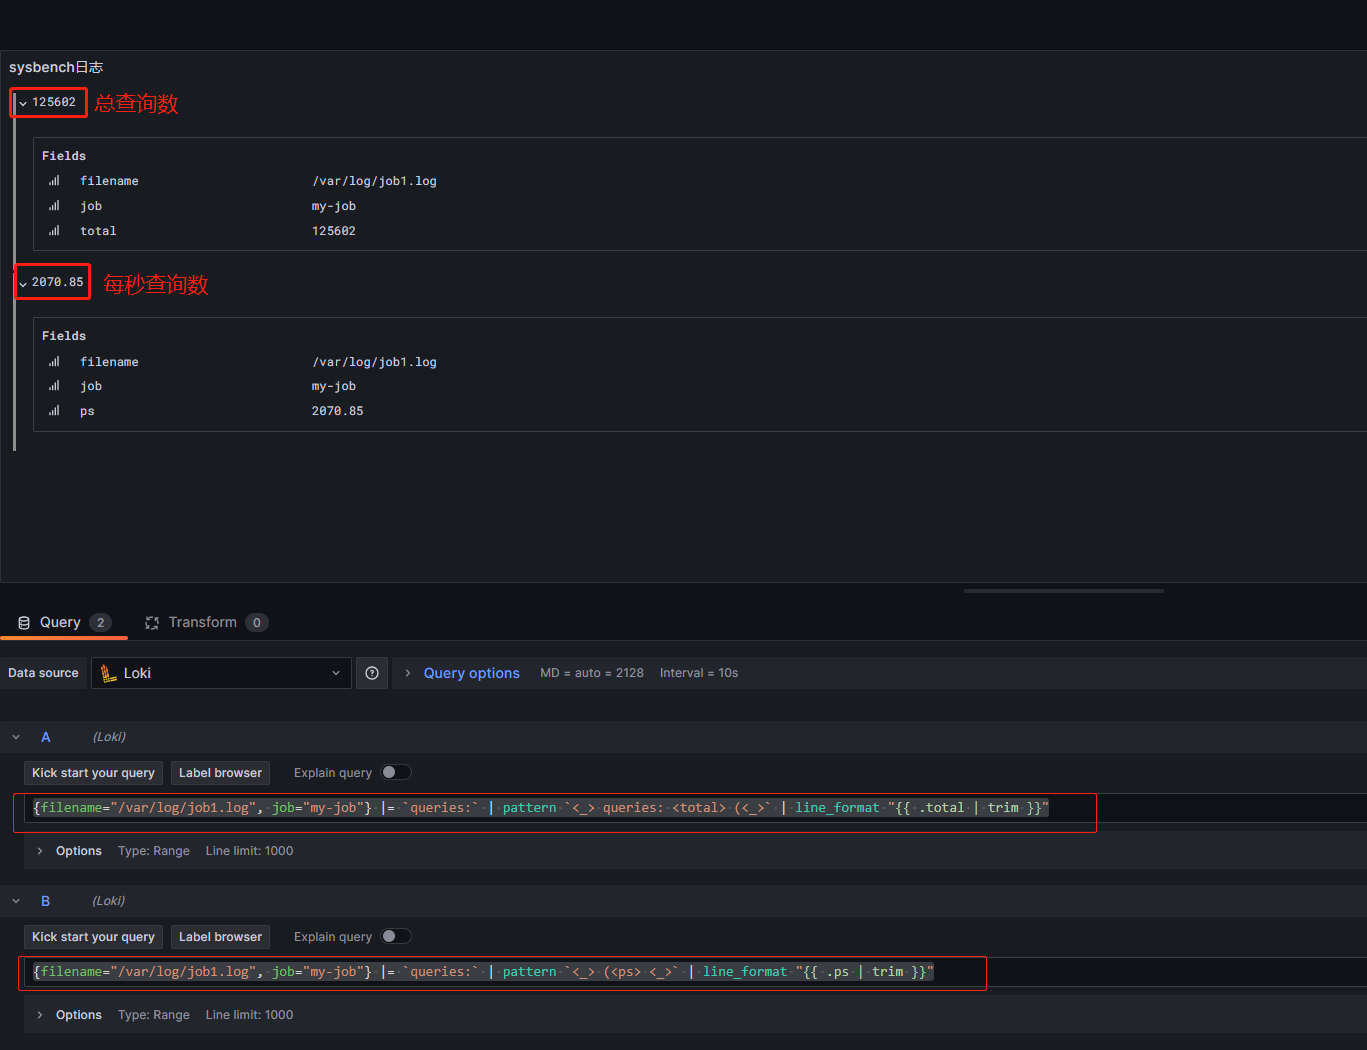Open Label browser for query B
The height and width of the screenshot is (1050, 1367).
point(220,937)
